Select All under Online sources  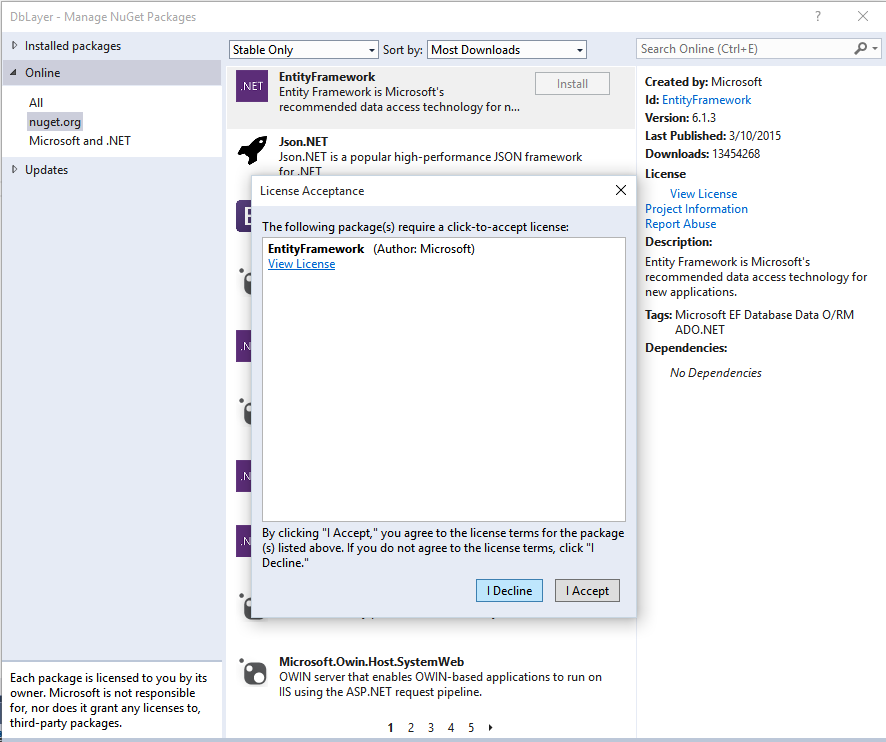(x=36, y=102)
